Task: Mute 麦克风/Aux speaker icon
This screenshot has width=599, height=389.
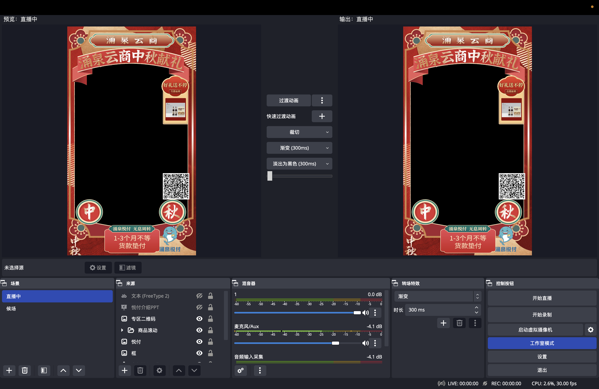Action: point(366,343)
